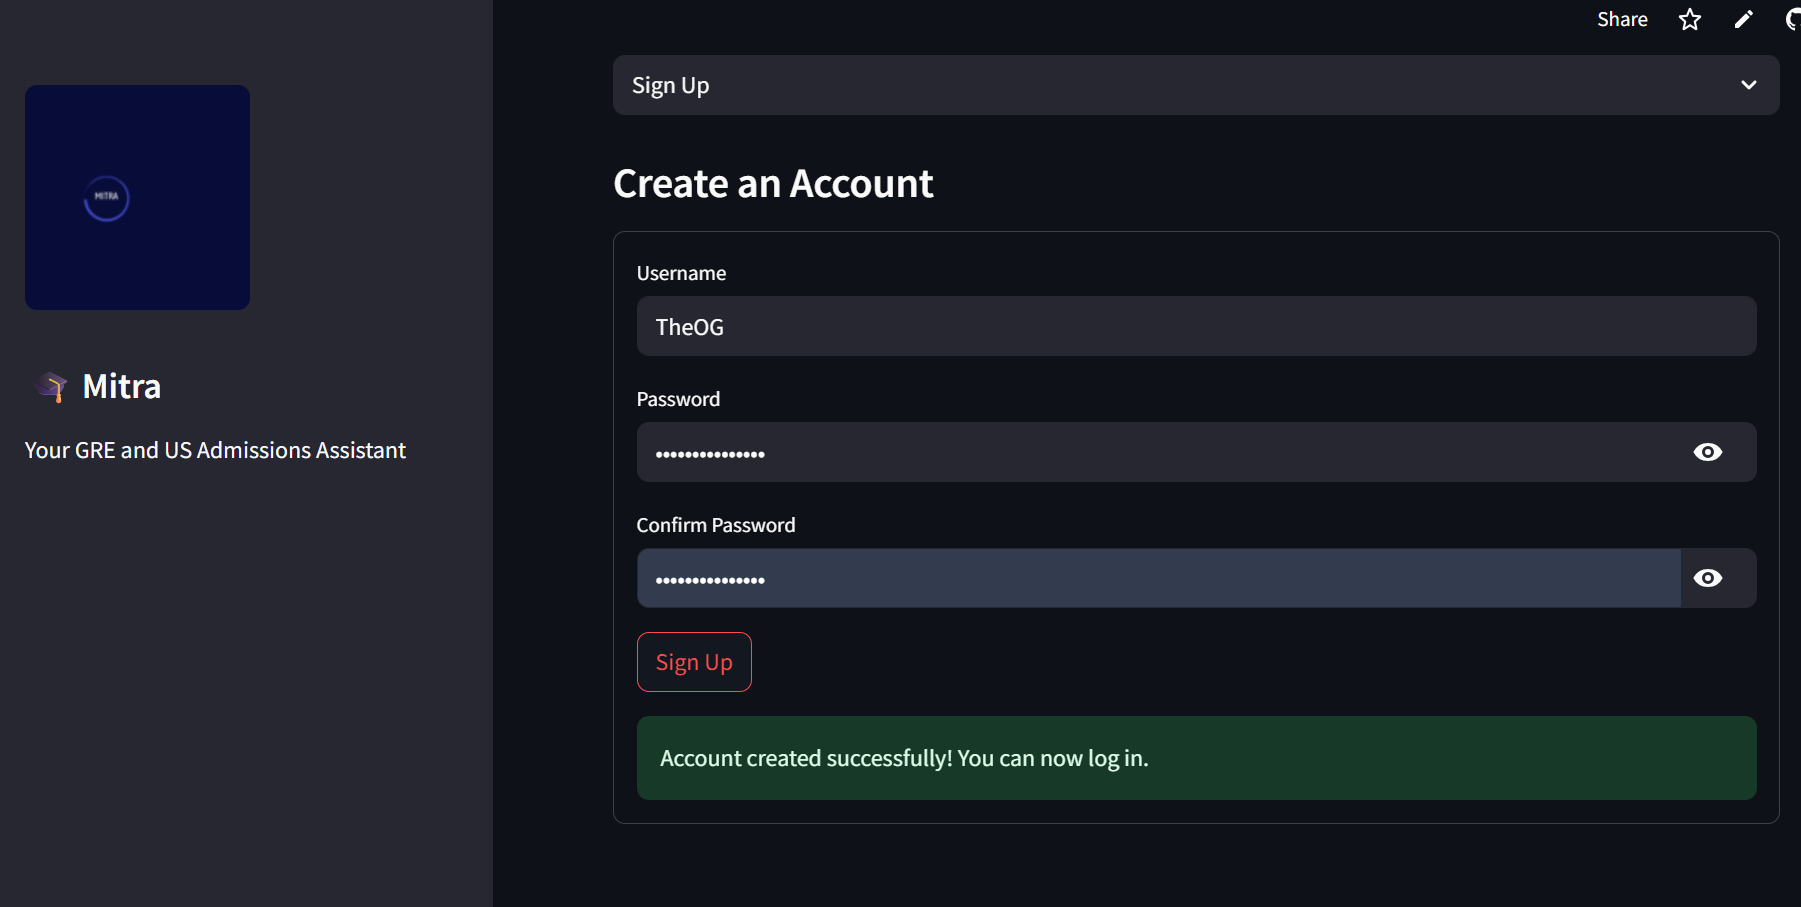Show the Password field's hidden text
This screenshot has height=907, width=1801.
(1707, 452)
